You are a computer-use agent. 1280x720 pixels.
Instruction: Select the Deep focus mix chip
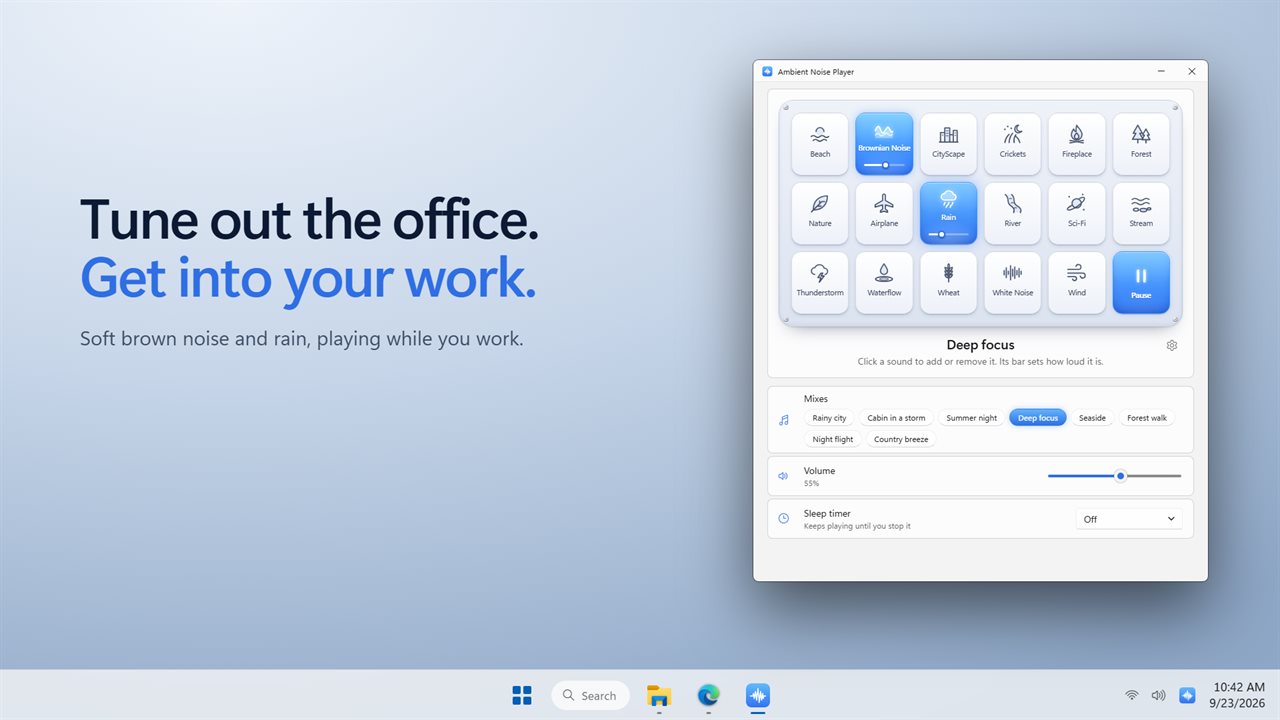[1038, 418]
